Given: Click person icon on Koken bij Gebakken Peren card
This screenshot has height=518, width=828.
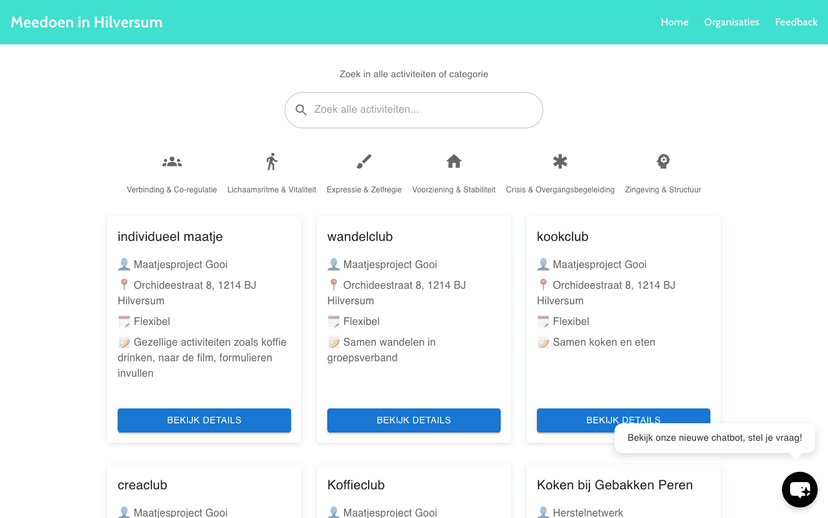Looking at the screenshot, I should click(x=543, y=512).
